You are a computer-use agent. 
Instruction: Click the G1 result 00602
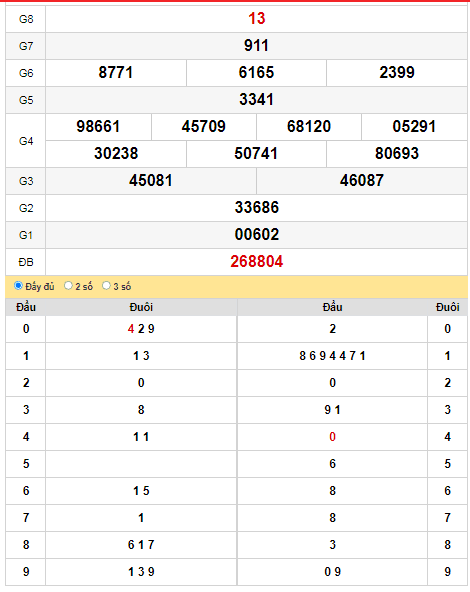tap(257, 234)
